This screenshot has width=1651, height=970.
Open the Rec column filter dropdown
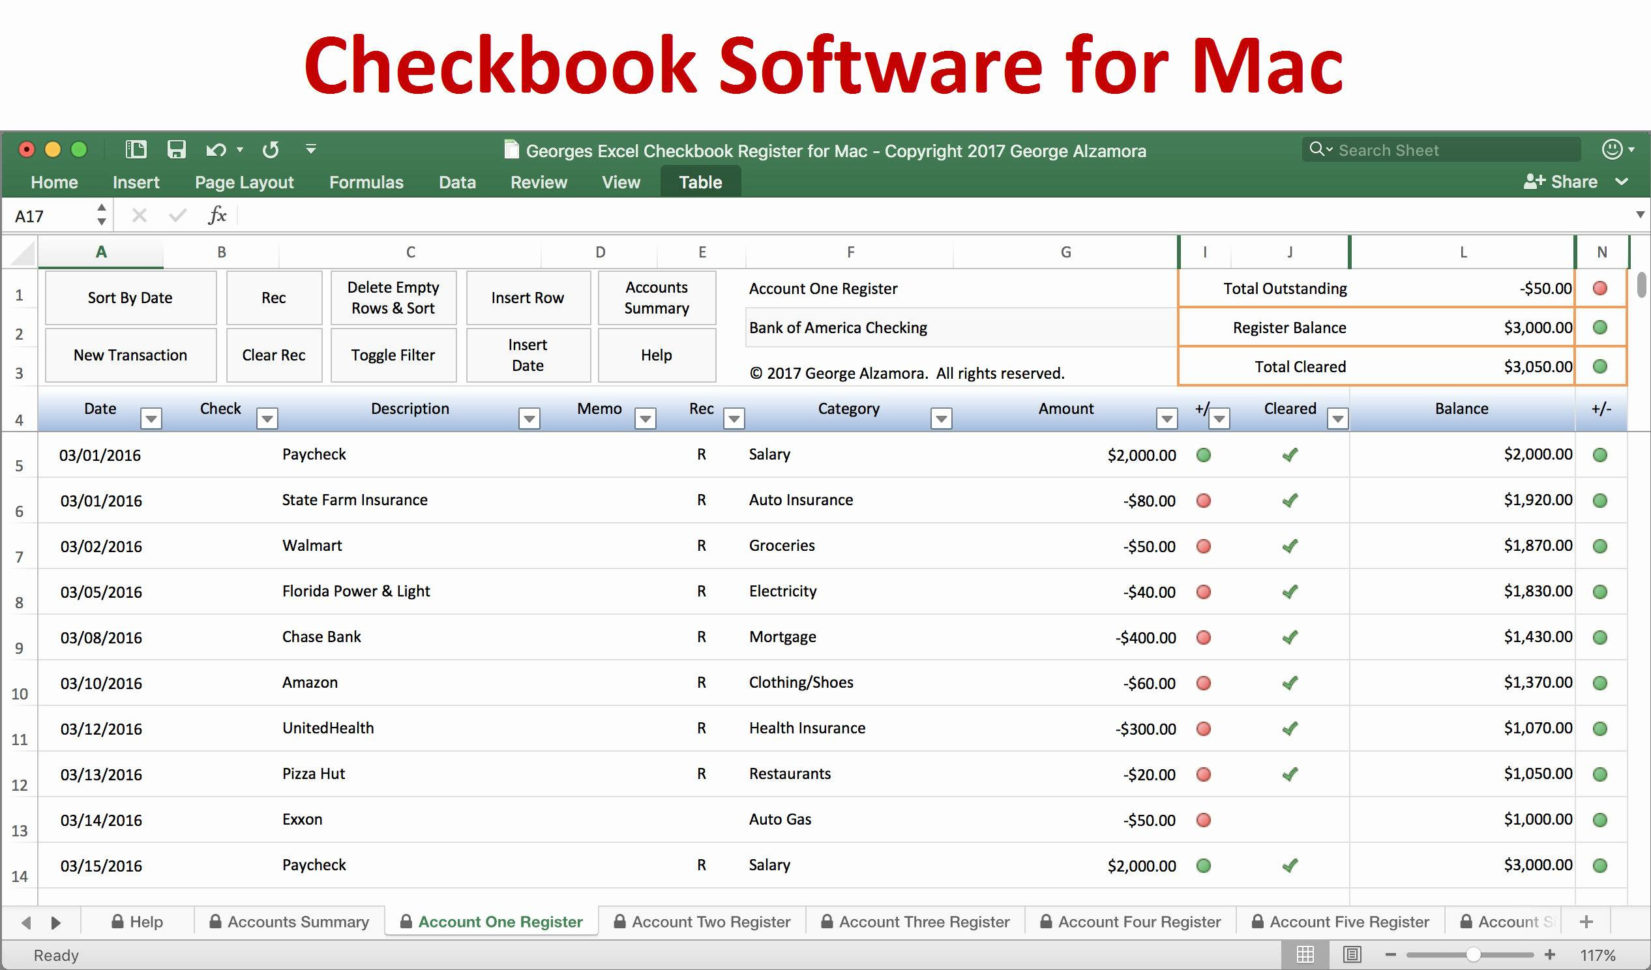734,418
